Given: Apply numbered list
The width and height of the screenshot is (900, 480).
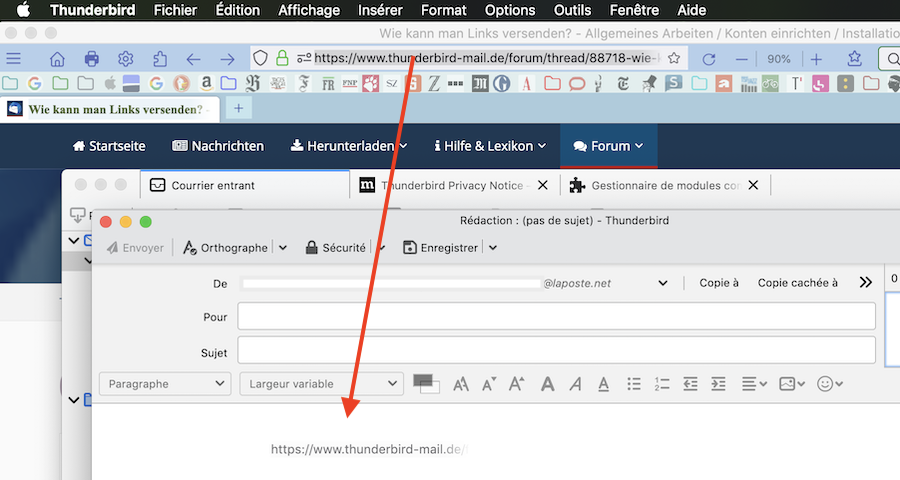Looking at the screenshot, I should (x=662, y=384).
